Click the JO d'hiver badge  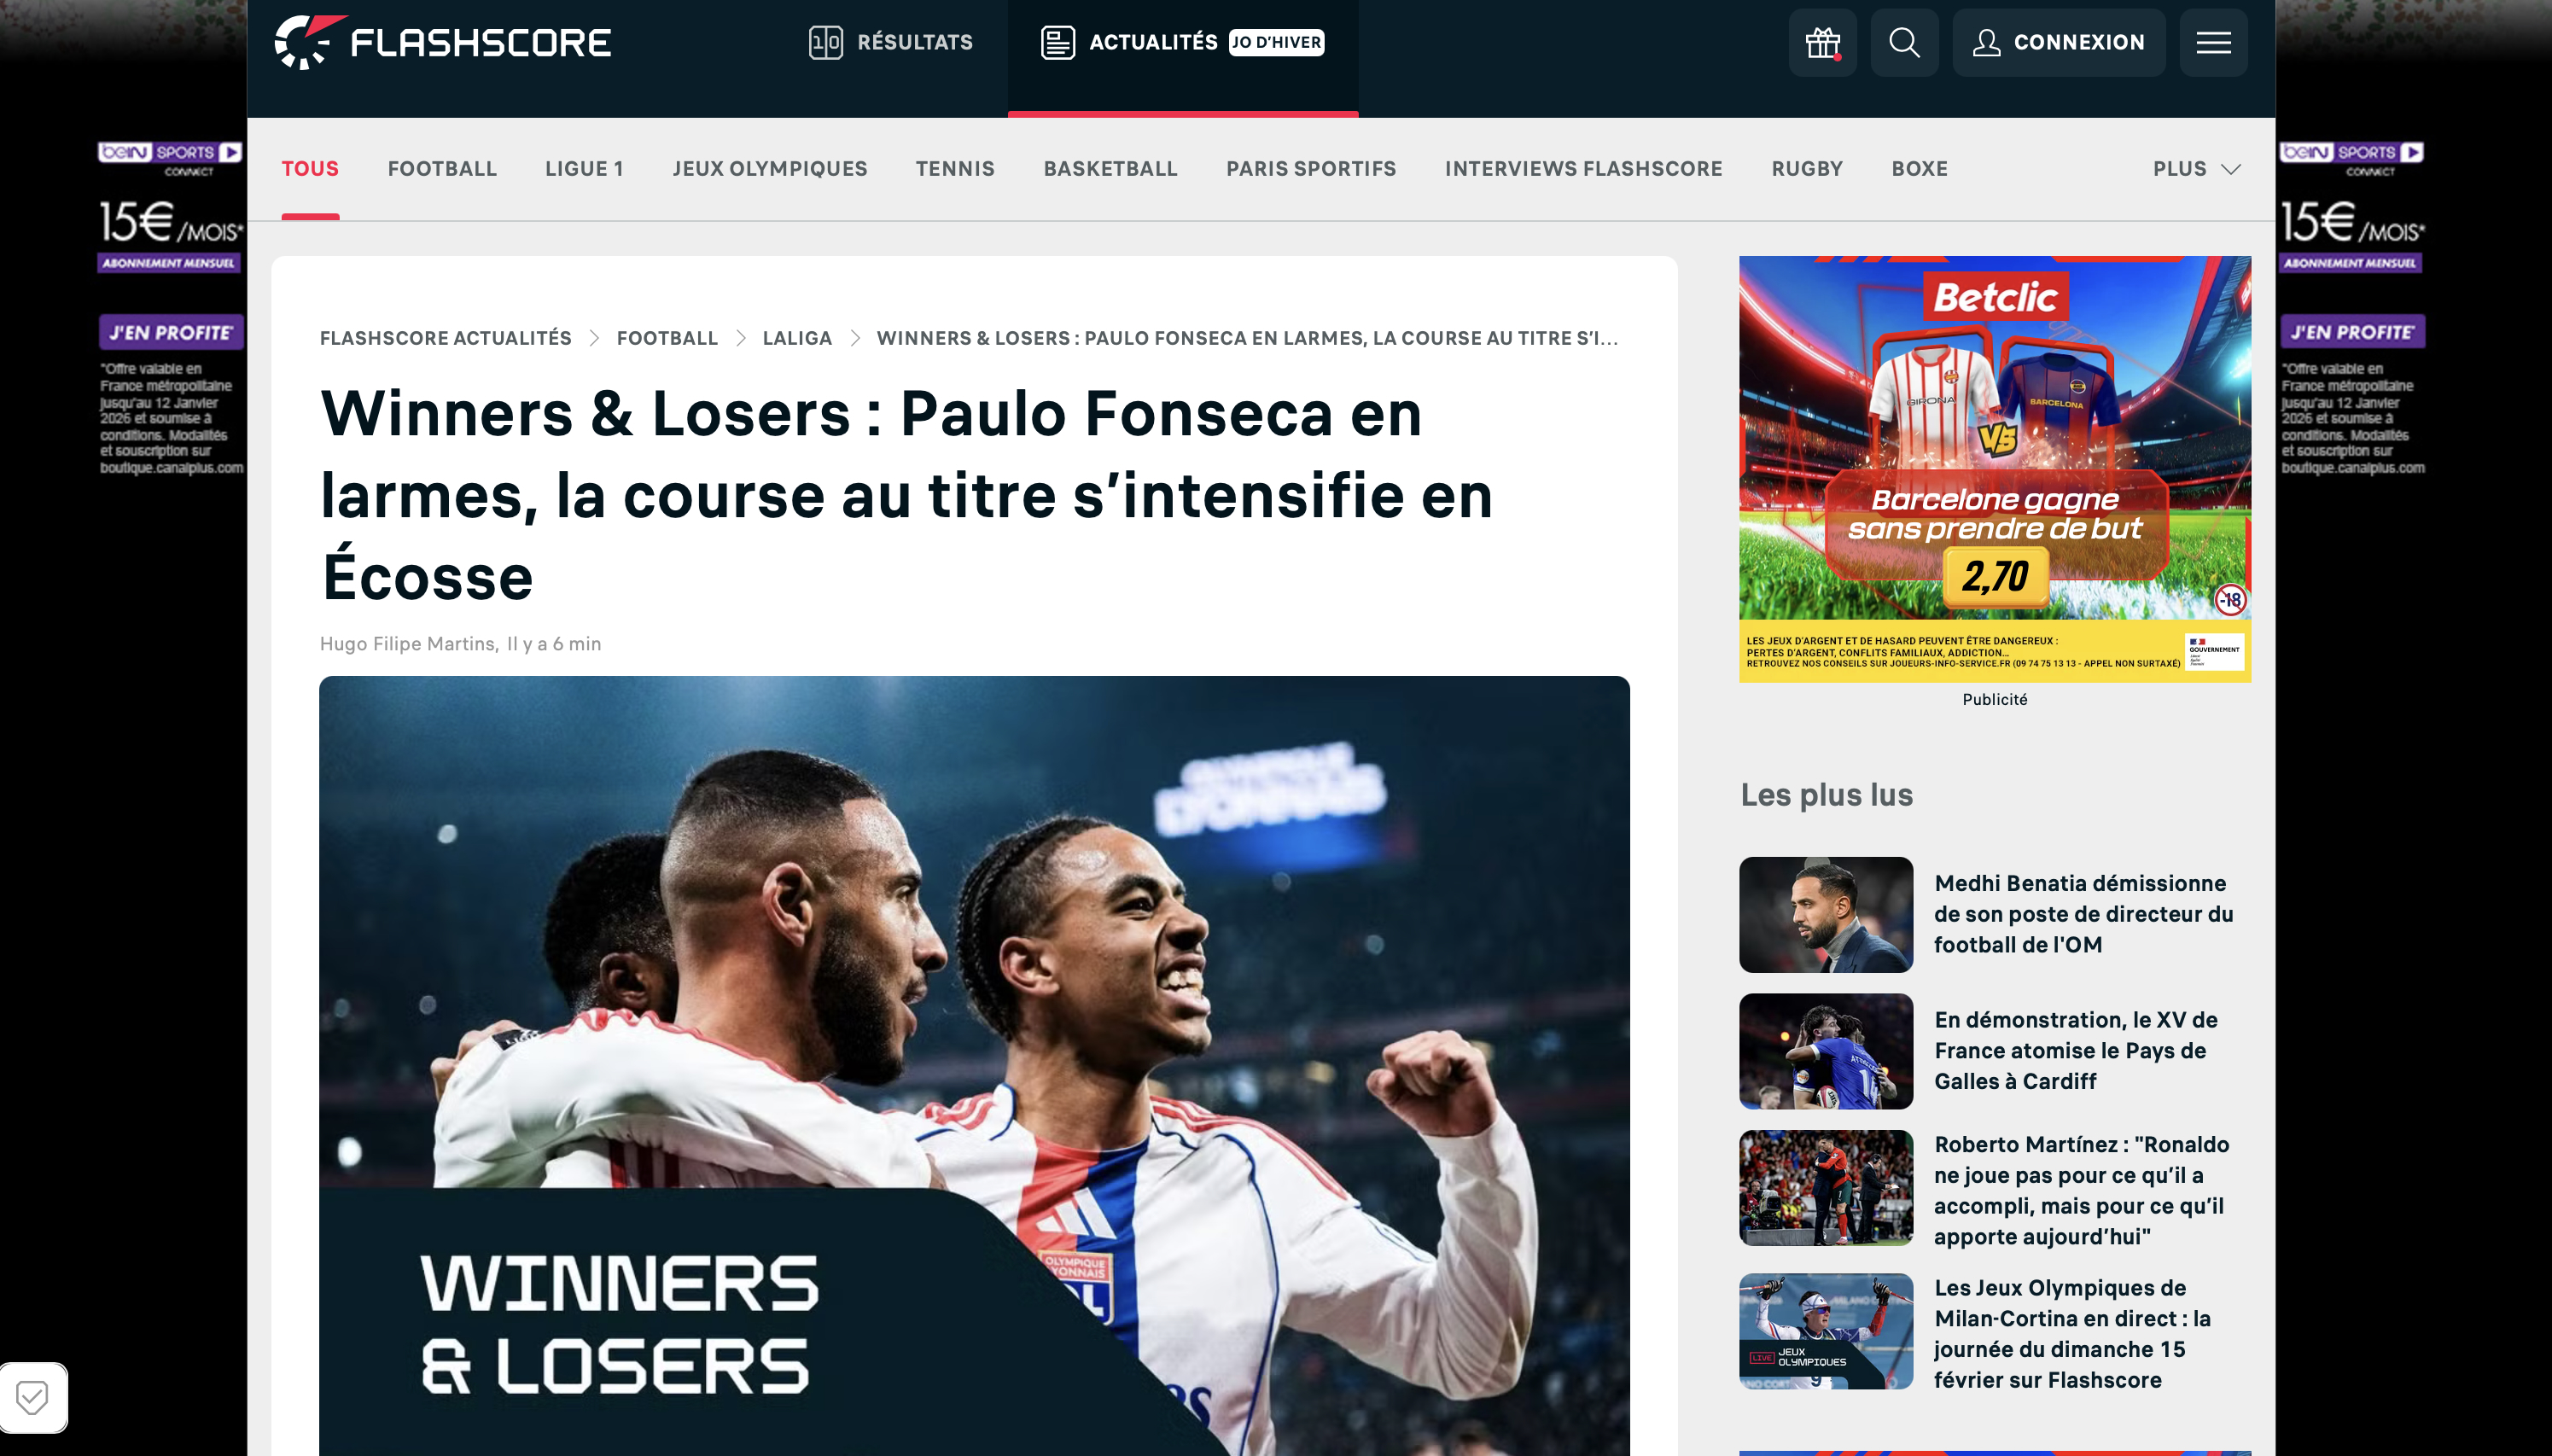[1276, 42]
